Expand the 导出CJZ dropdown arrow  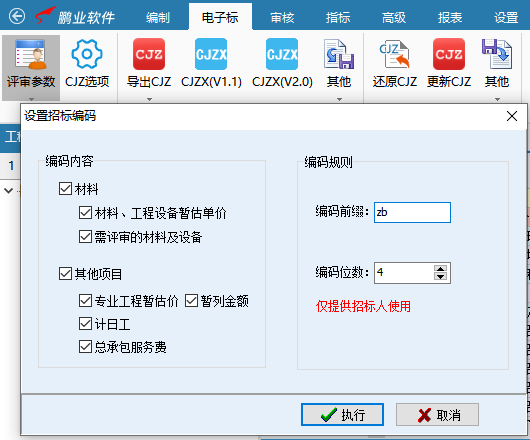click(149, 99)
